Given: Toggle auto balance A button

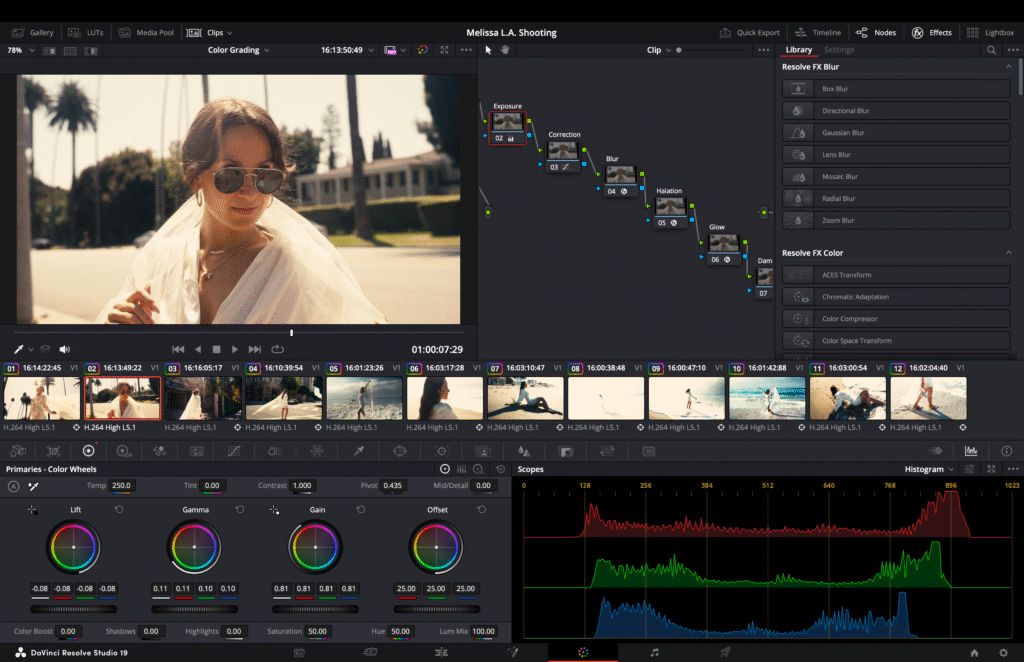Looking at the screenshot, I should click(x=14, y=486).
